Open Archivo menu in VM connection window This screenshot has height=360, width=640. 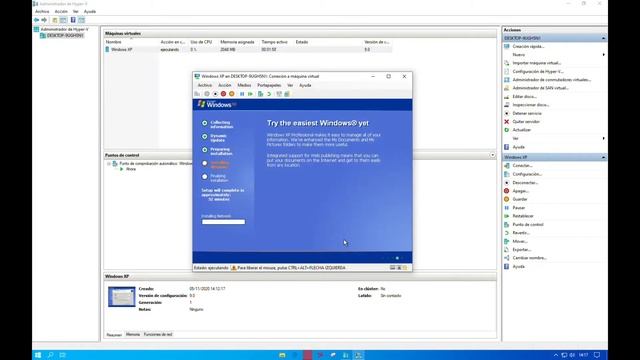[x=204, y=85]
